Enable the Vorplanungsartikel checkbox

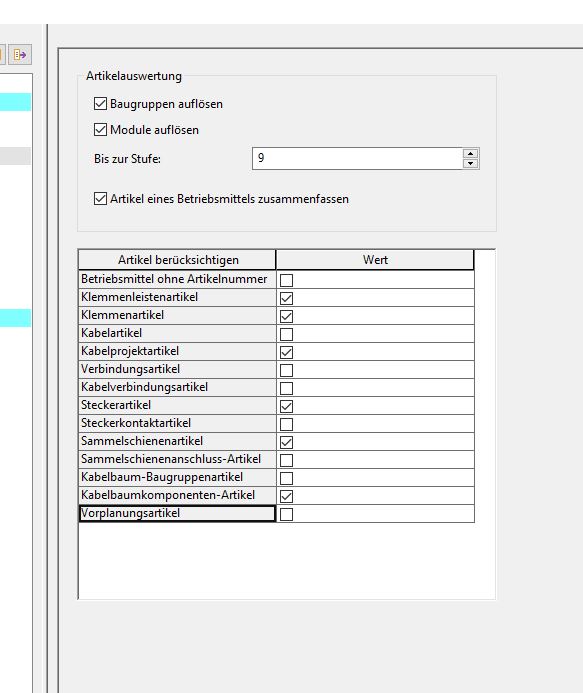pyautogui.click(x=286, y=514)
